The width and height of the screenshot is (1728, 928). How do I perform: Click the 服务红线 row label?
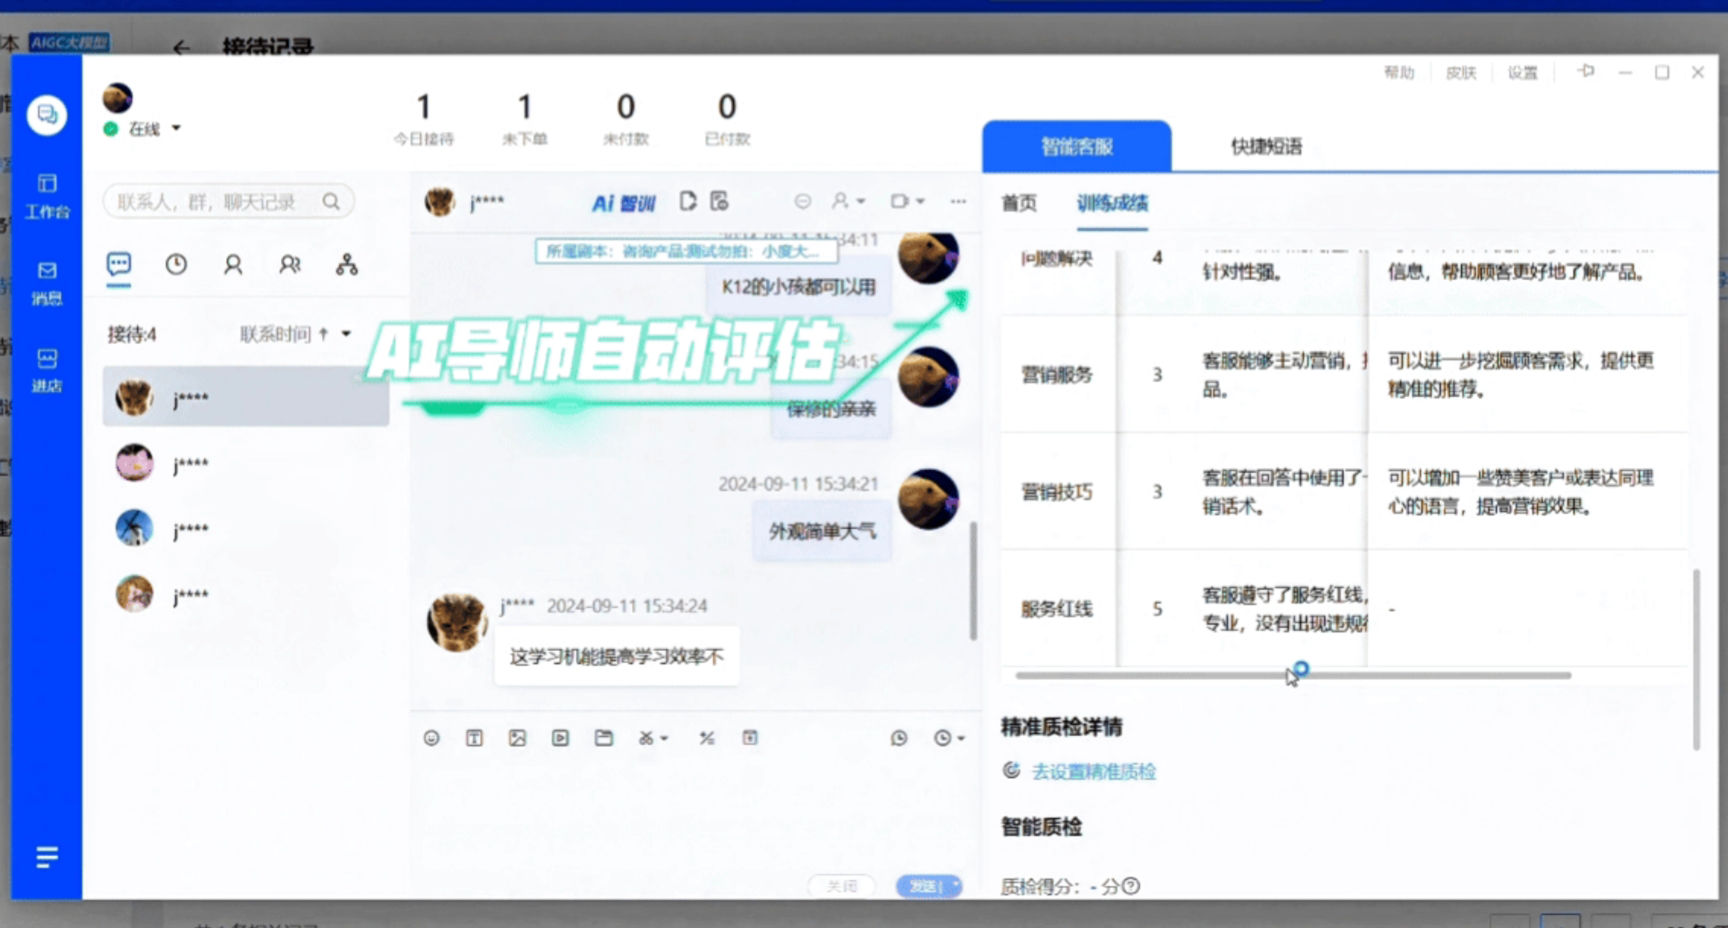pos(1057,609)
